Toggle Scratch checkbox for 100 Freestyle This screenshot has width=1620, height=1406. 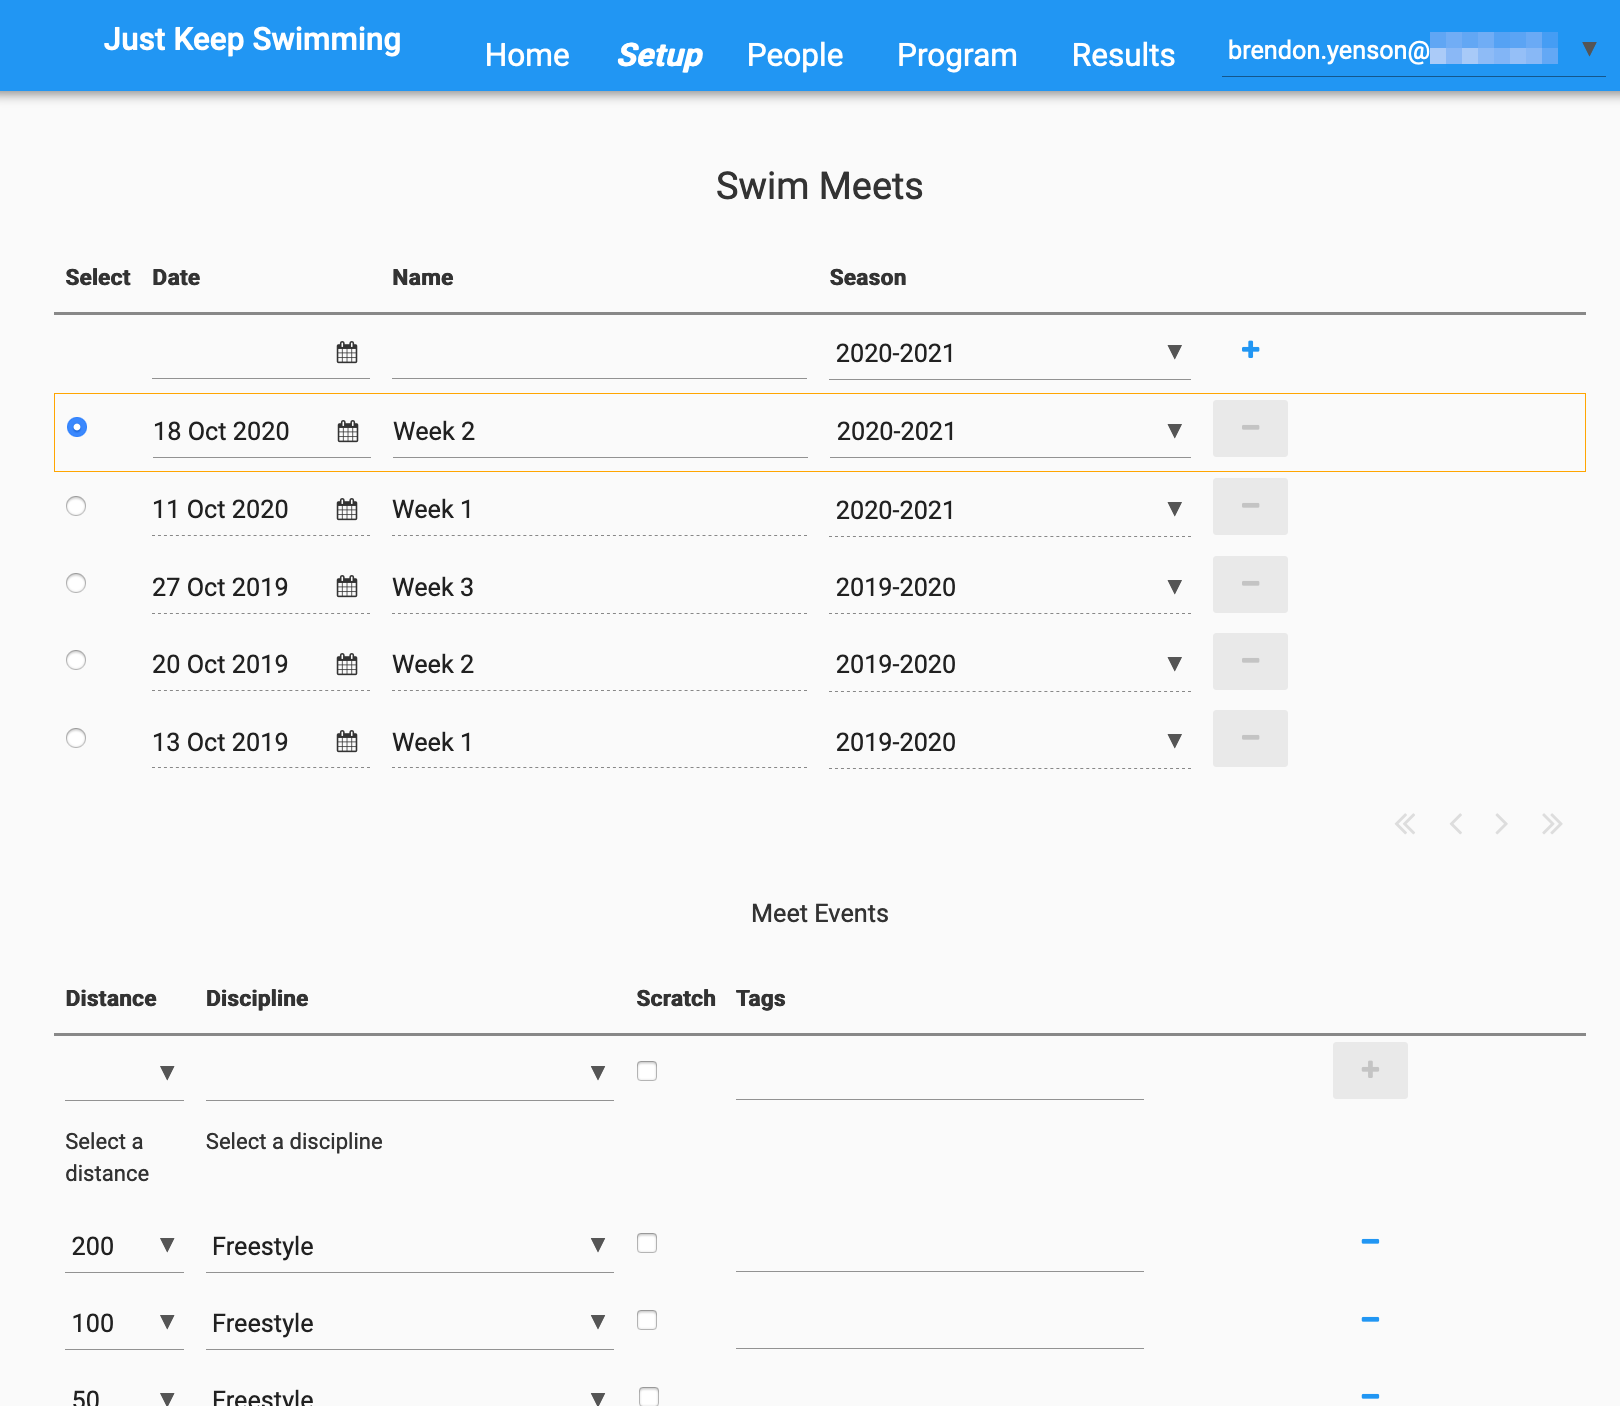(x=647, y=1320)
